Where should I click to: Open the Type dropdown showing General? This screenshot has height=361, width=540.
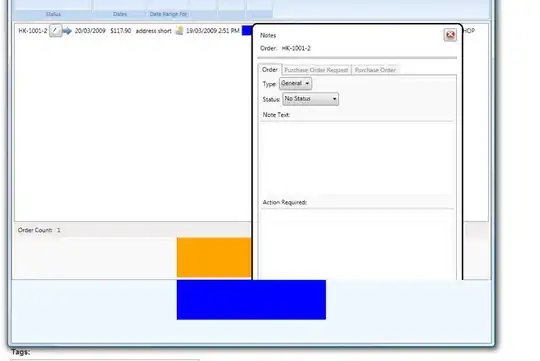pos(295,83)
